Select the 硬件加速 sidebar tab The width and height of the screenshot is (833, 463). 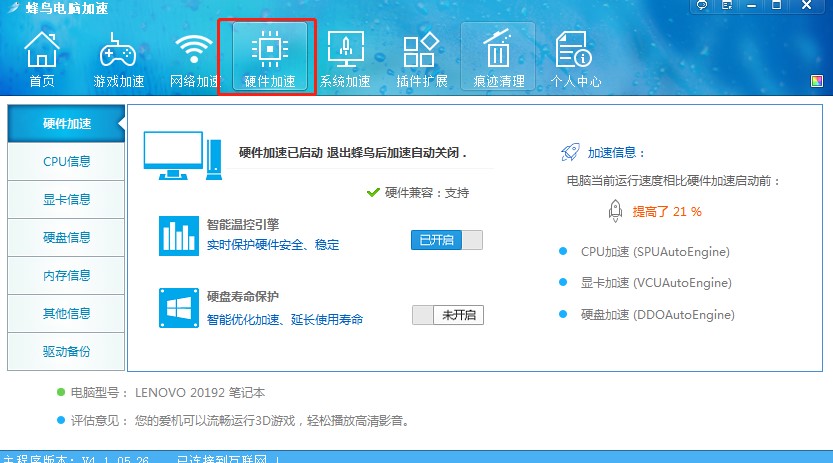point(66,123)
